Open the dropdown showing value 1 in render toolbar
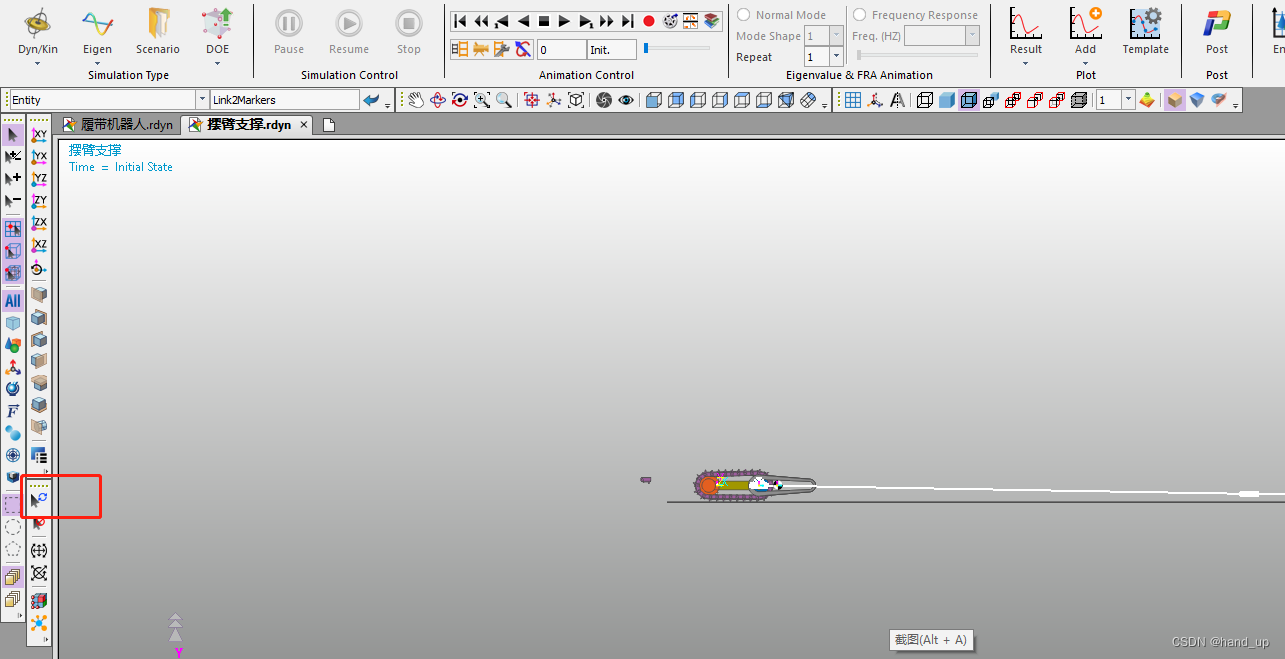1285x659 pixels. pyautogui.click(x=1129, y=100)
